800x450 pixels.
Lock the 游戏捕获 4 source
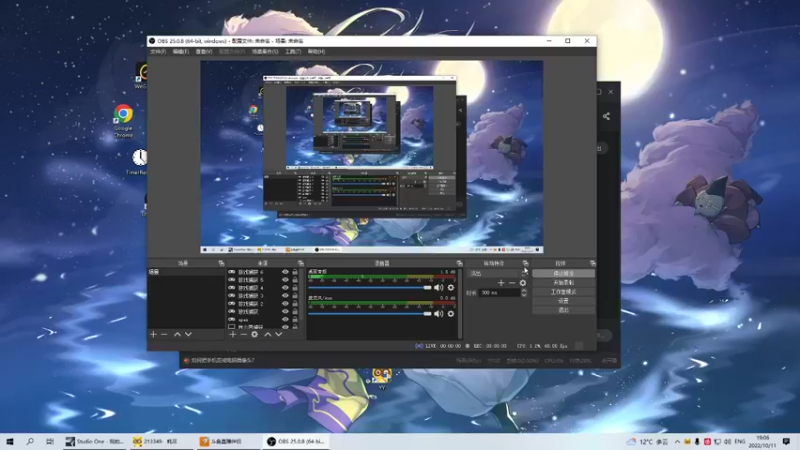295,288
